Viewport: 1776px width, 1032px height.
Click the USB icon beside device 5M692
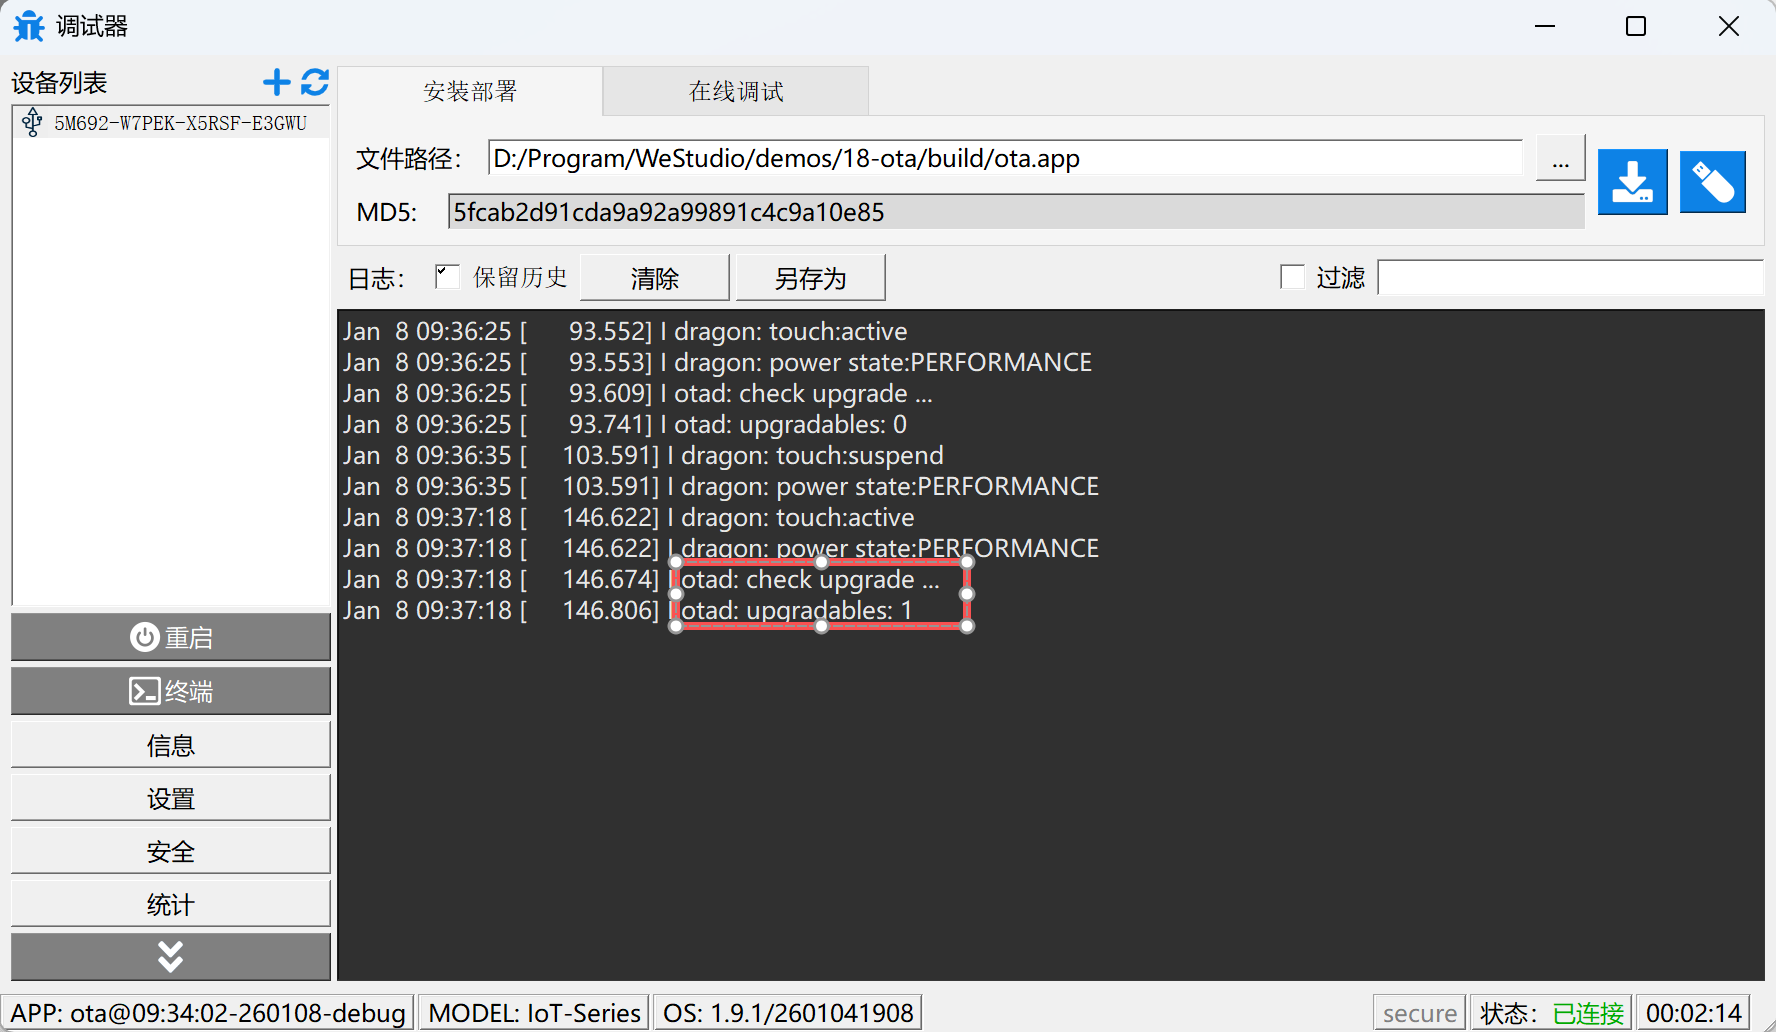(x=32, y=121)
